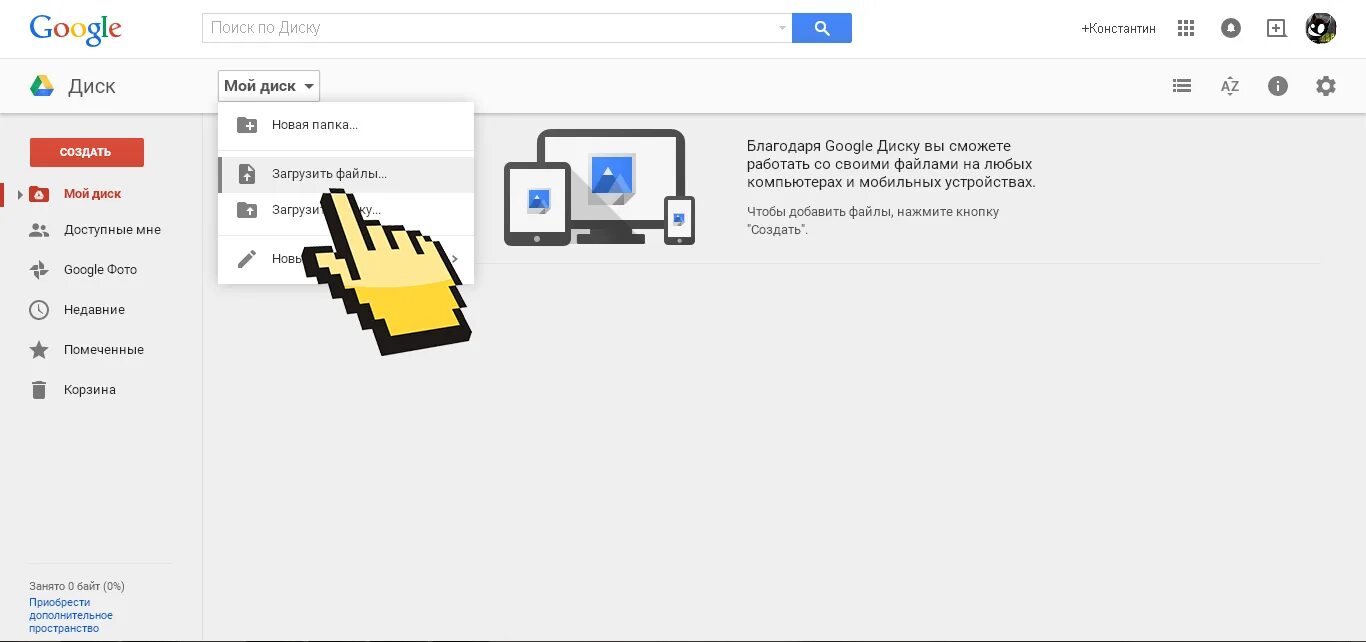The image size is (1366, 642).
Task: Open the settings gear icon
Action: pos(1326,86)
